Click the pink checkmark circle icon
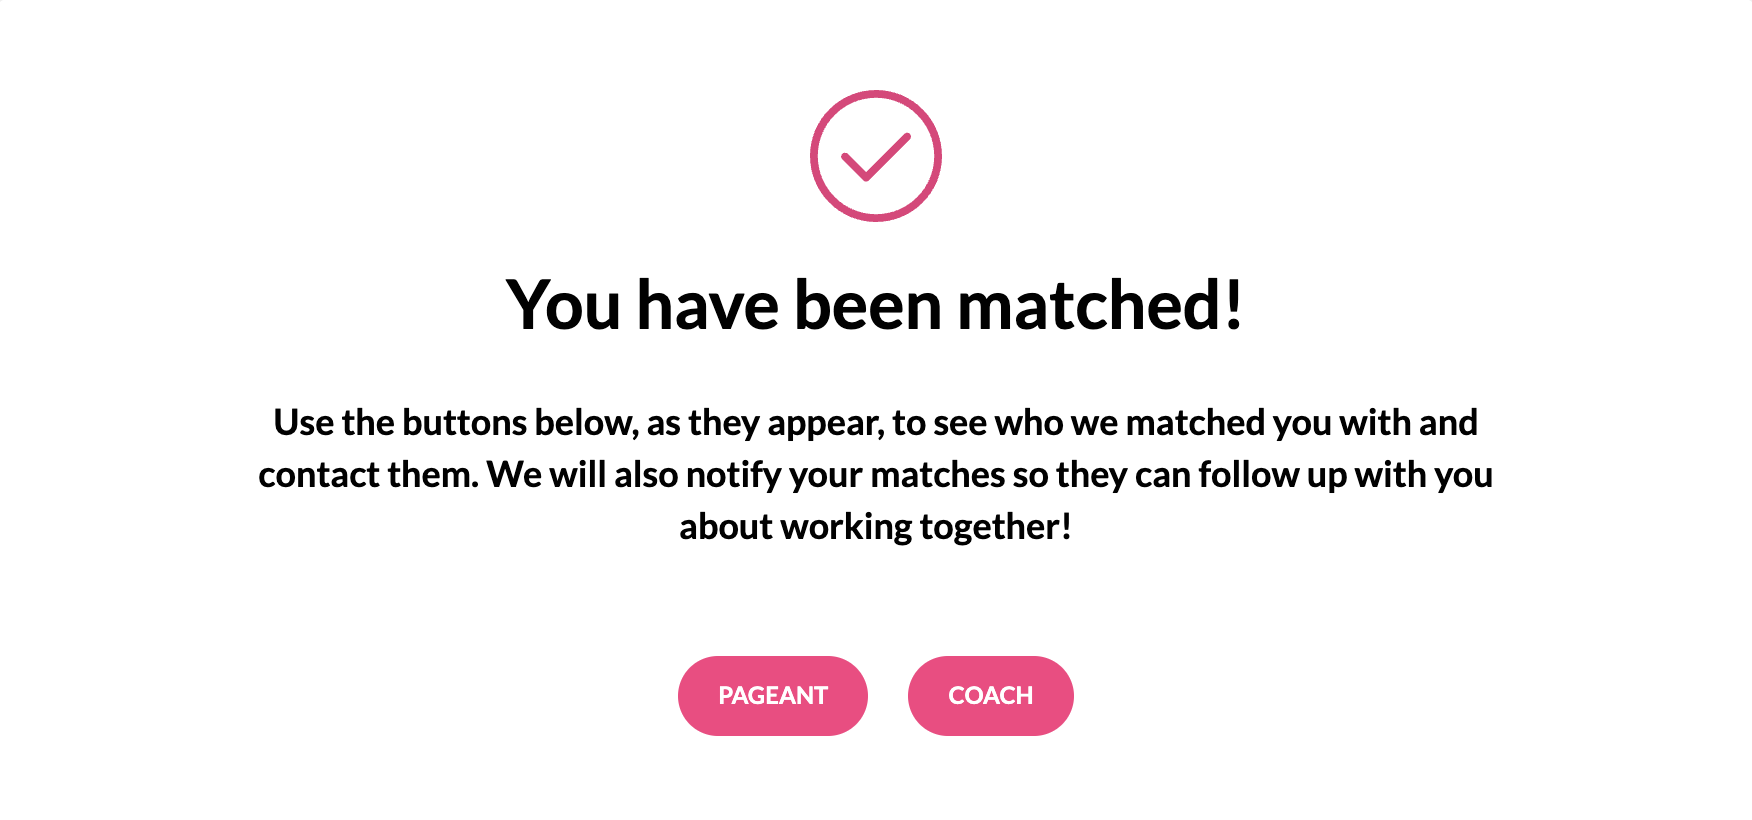The image size is (1752, 820). tap(875, 156)
